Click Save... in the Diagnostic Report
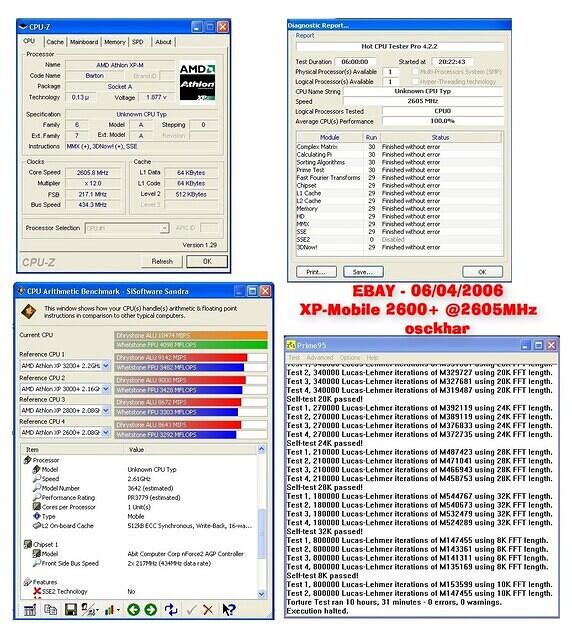Viewport: 572px width, 640px height. point(363,272)
